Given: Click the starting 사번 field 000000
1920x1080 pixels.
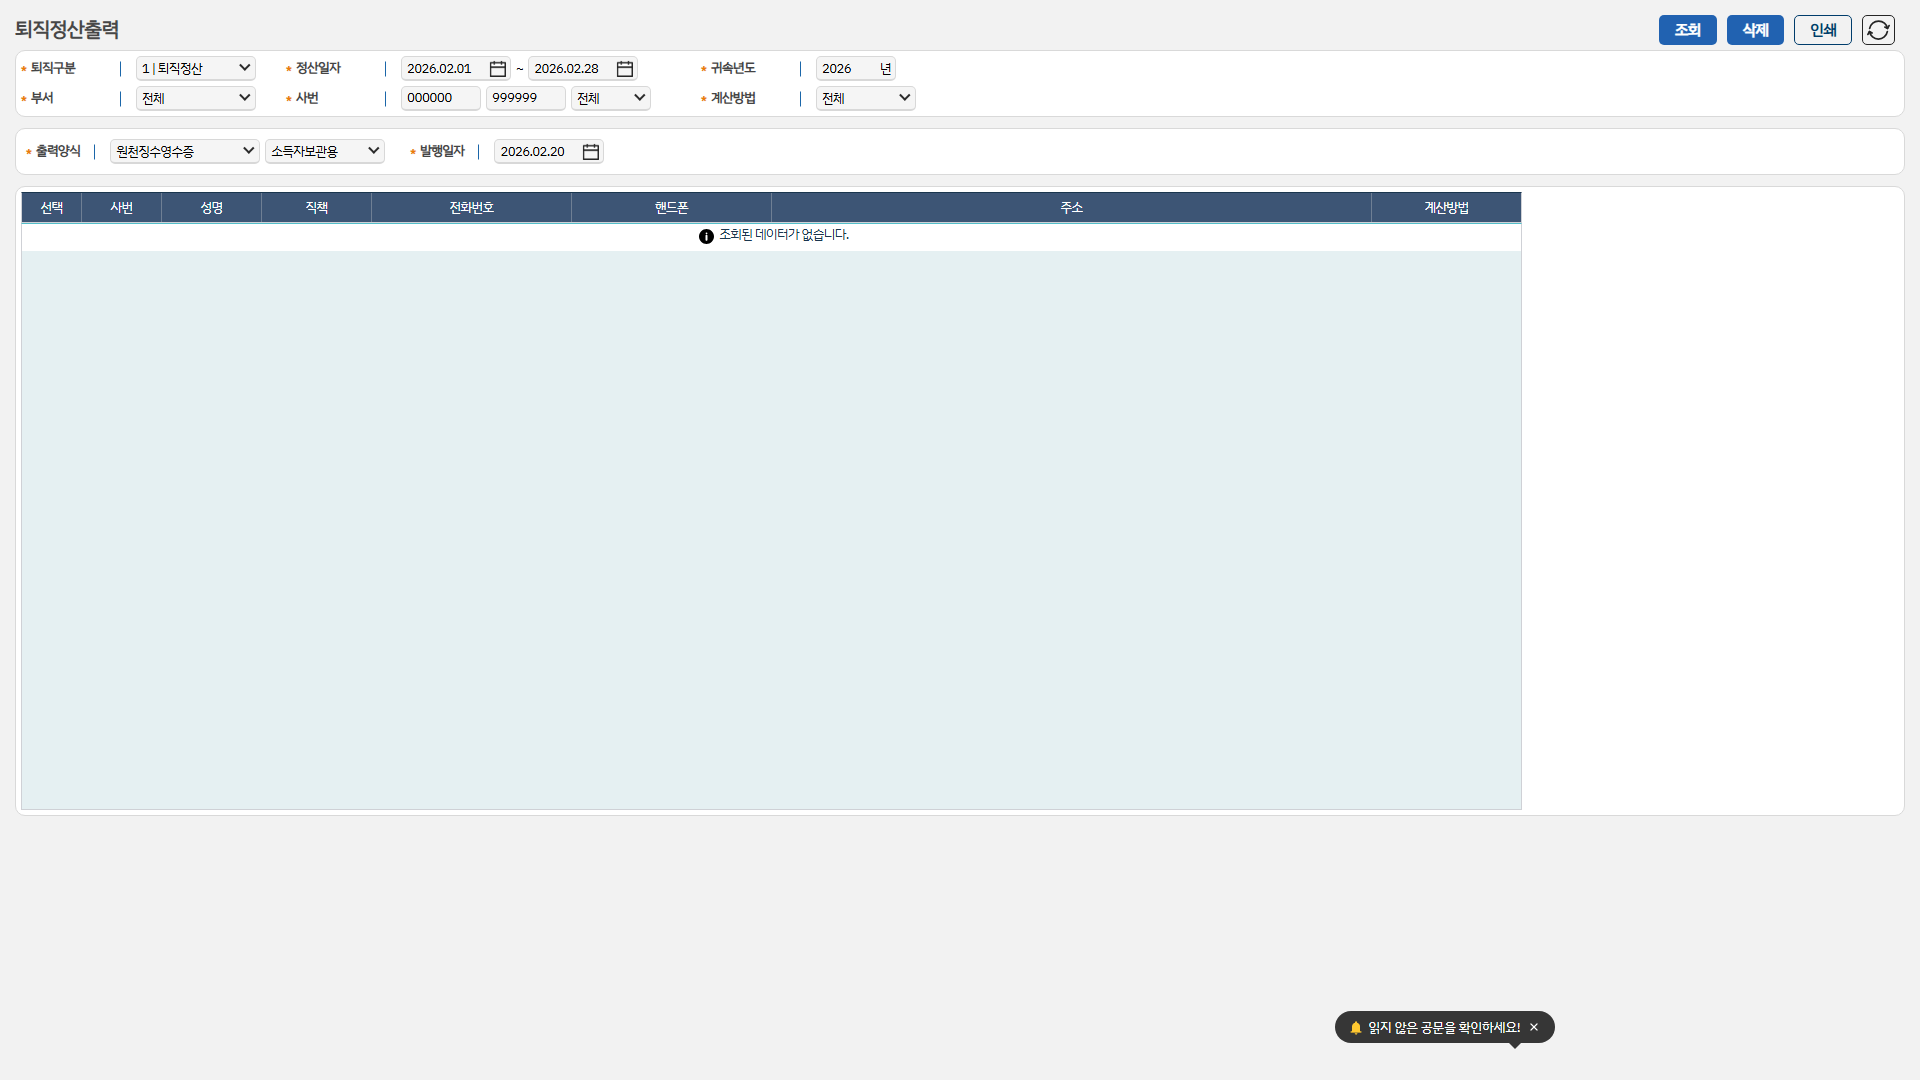Looking at the screenshot, I should (440, 98).
